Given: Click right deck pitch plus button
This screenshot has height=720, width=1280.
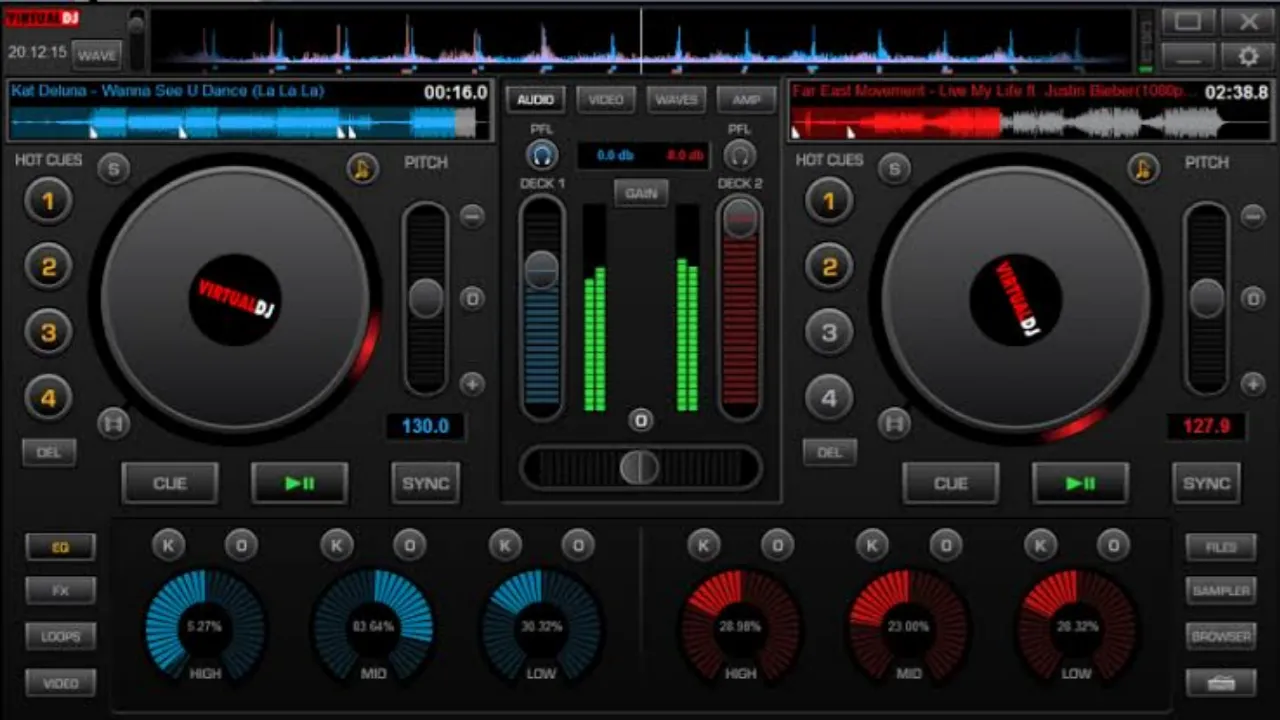Looking at the screenshot, I should pos(1253,383).
